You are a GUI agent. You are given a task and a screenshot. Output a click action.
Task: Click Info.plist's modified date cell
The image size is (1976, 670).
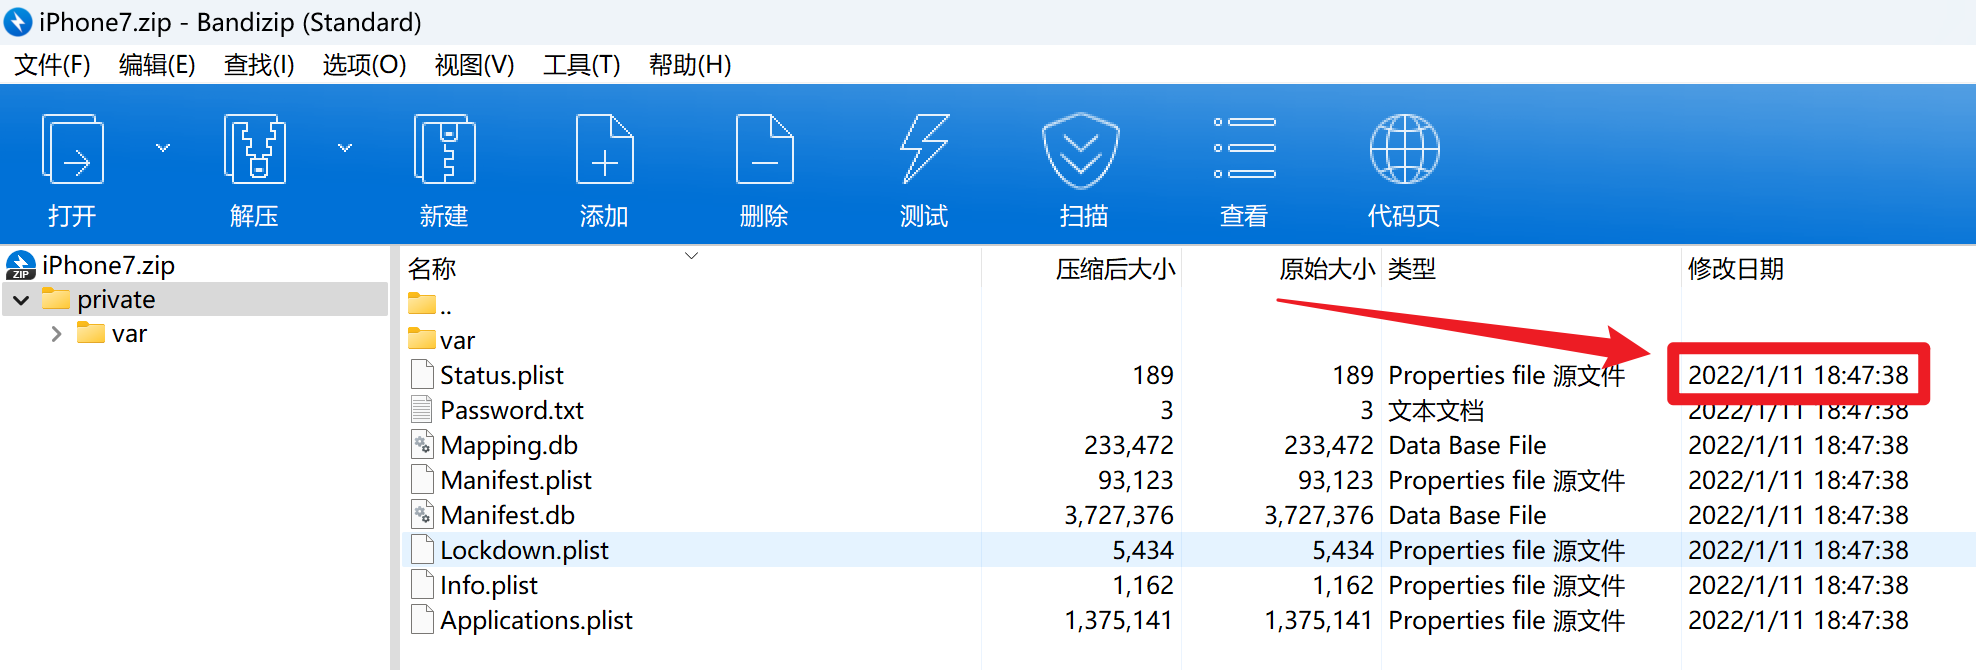click(1798, 585)
